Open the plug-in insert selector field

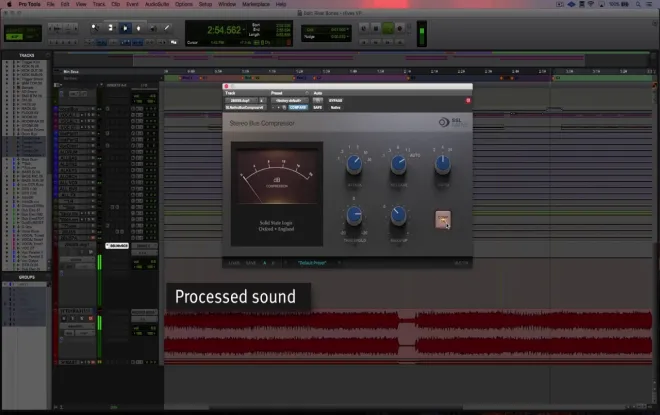[245, 107]
